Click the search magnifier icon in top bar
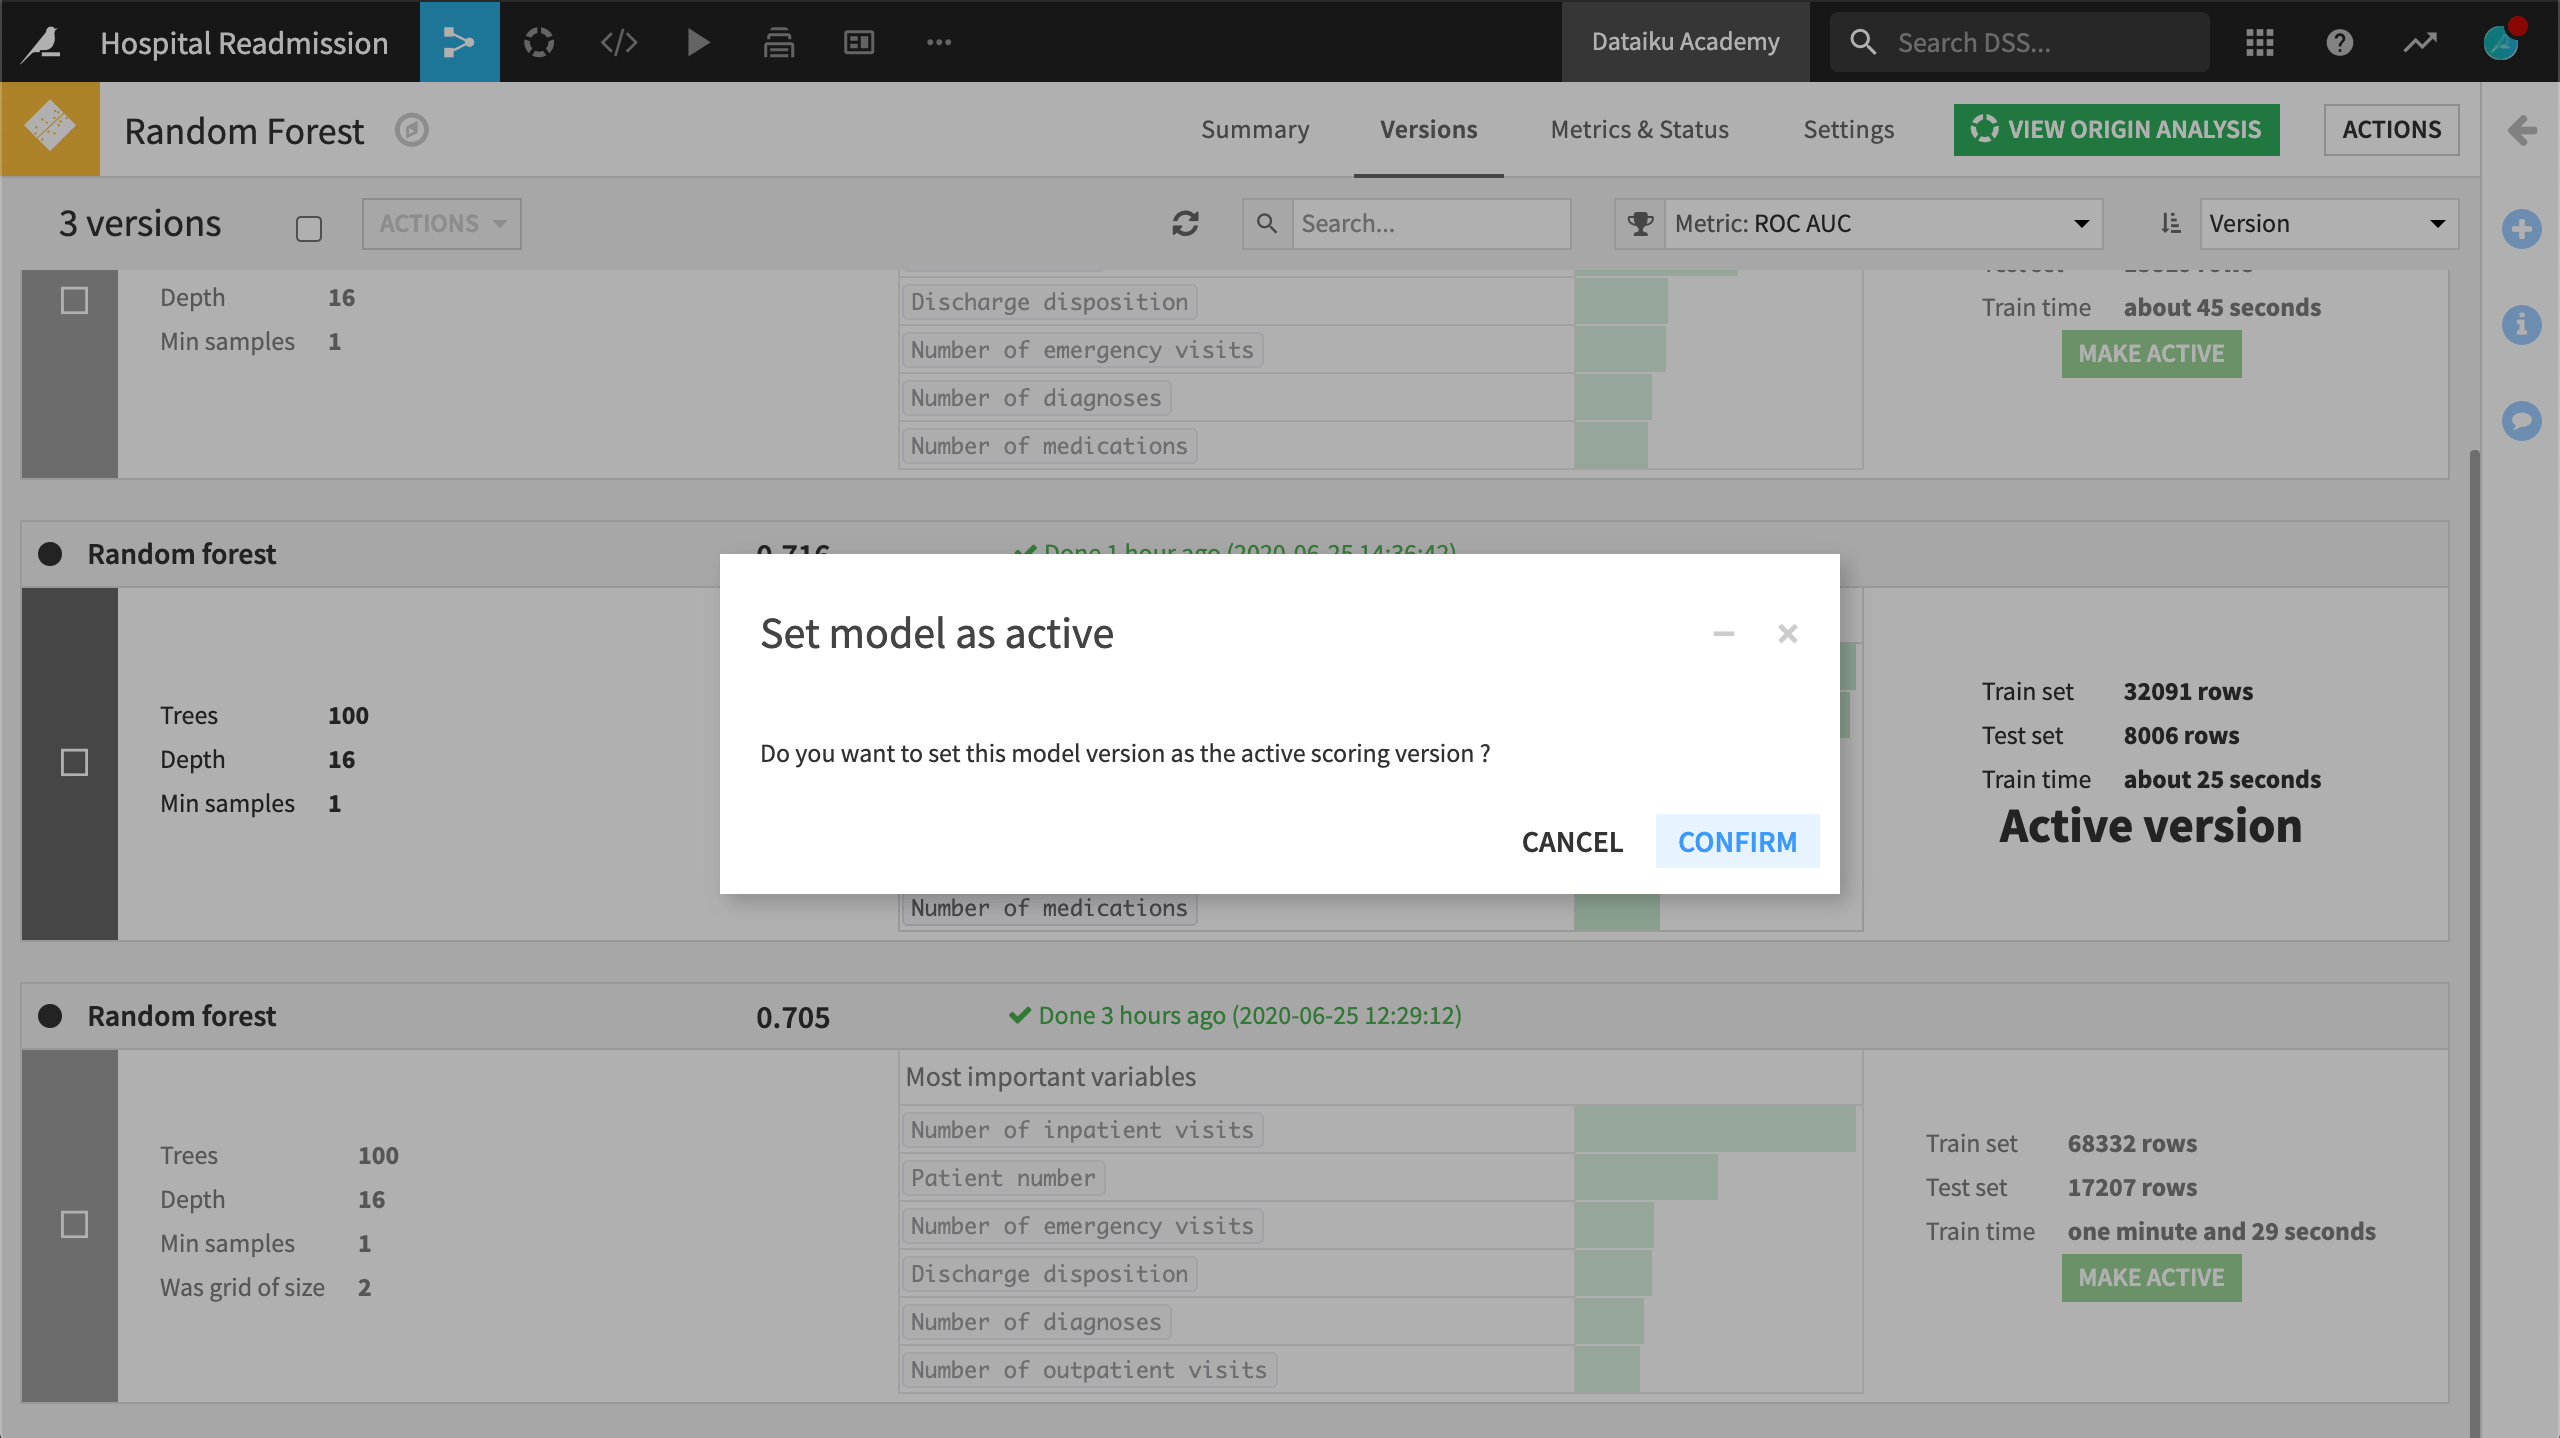 [x=1863, y=42]
